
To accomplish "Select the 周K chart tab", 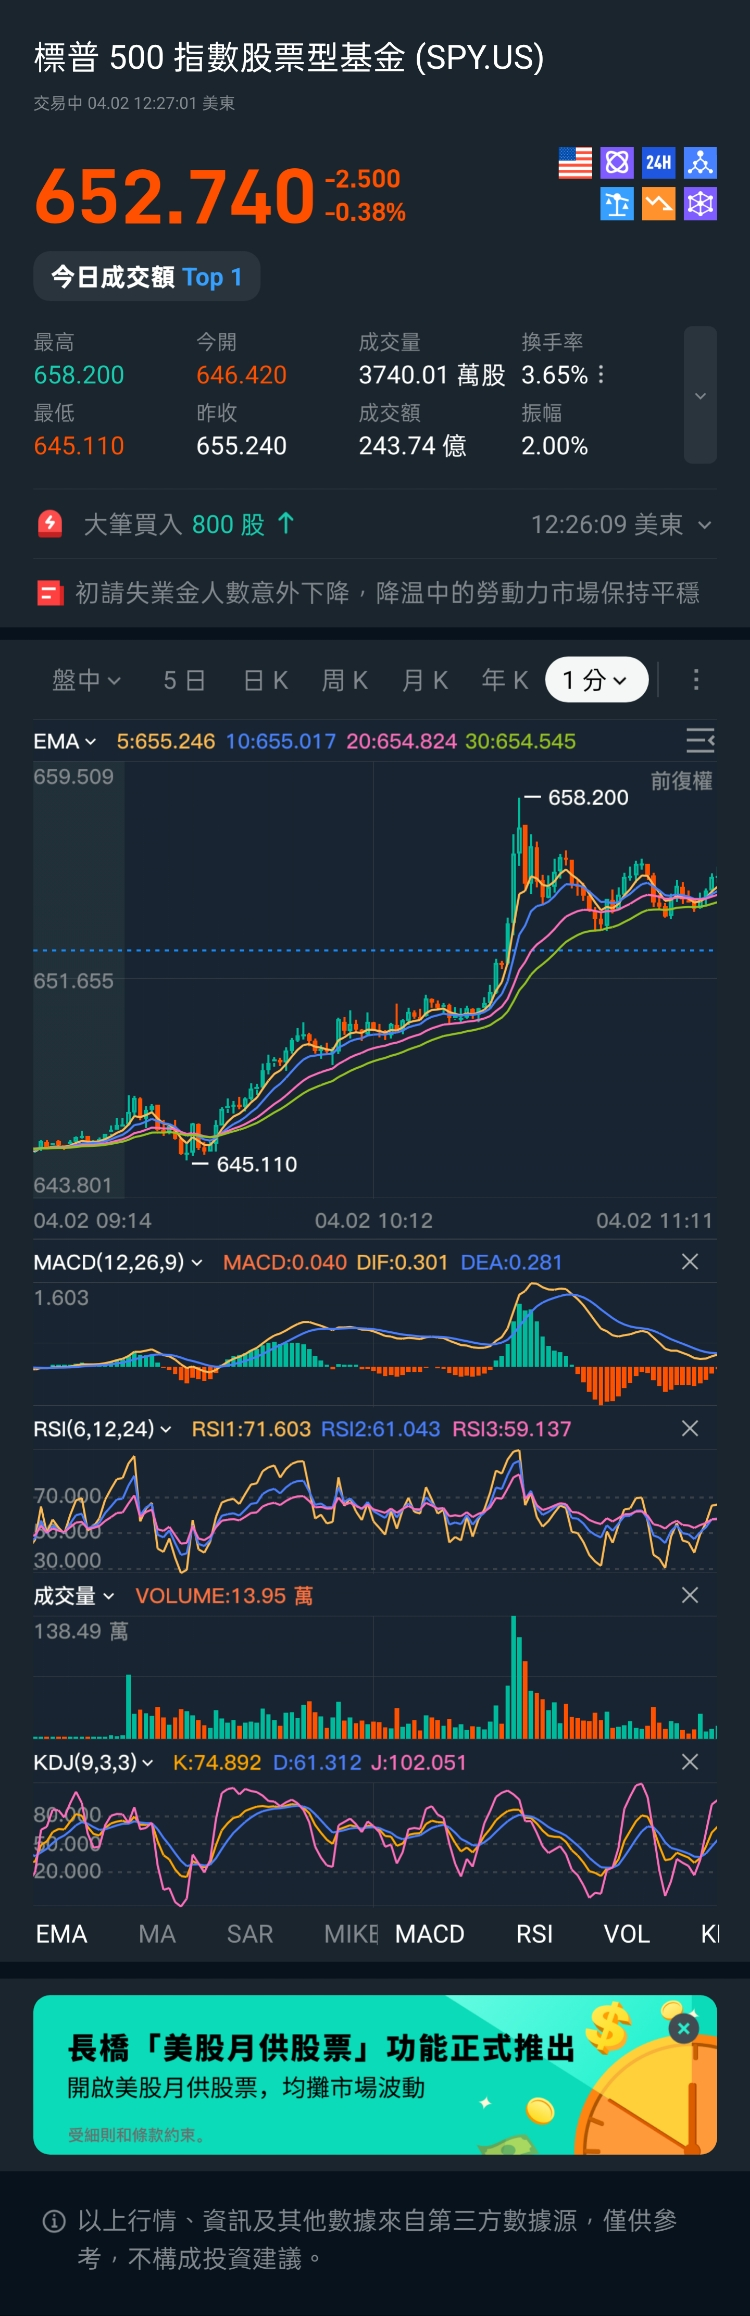I will coord(345,680).
